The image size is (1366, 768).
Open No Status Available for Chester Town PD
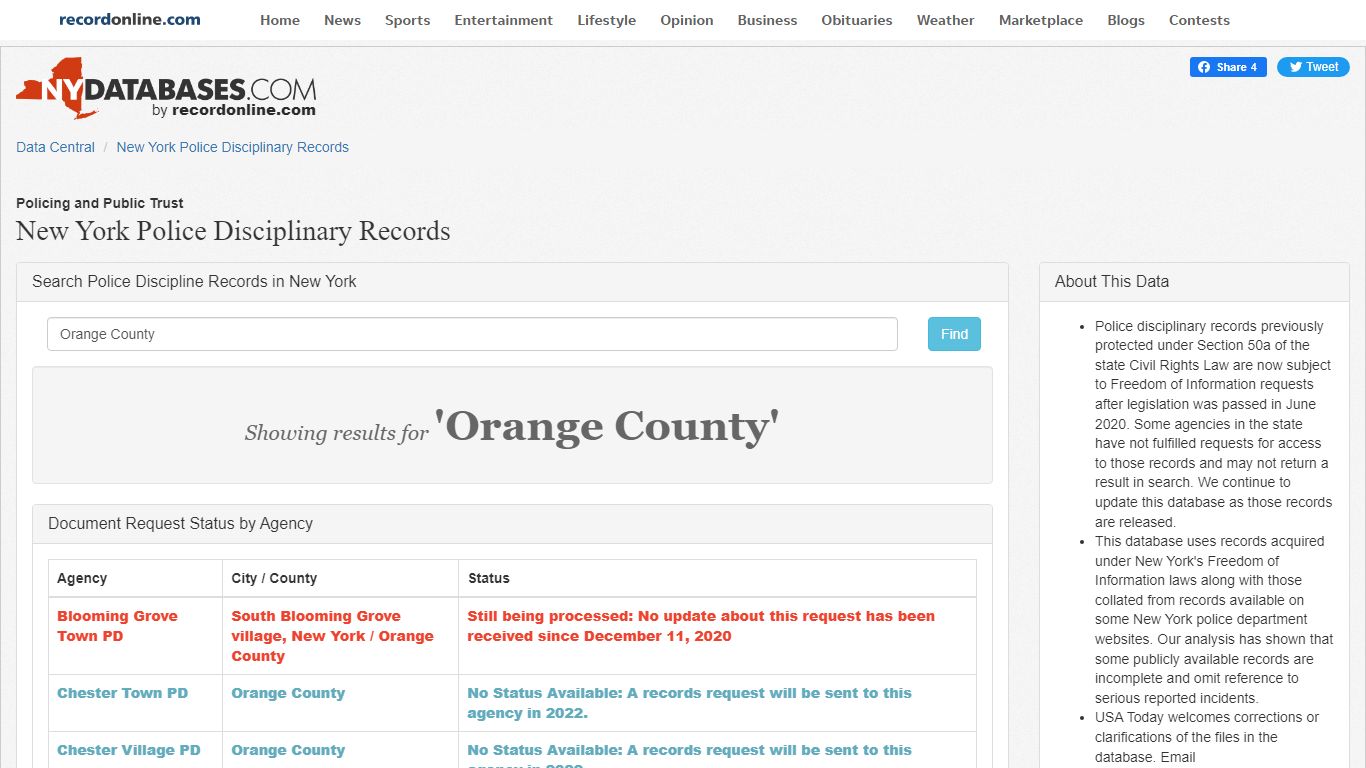pyautogui.click(x=690, y=703)
